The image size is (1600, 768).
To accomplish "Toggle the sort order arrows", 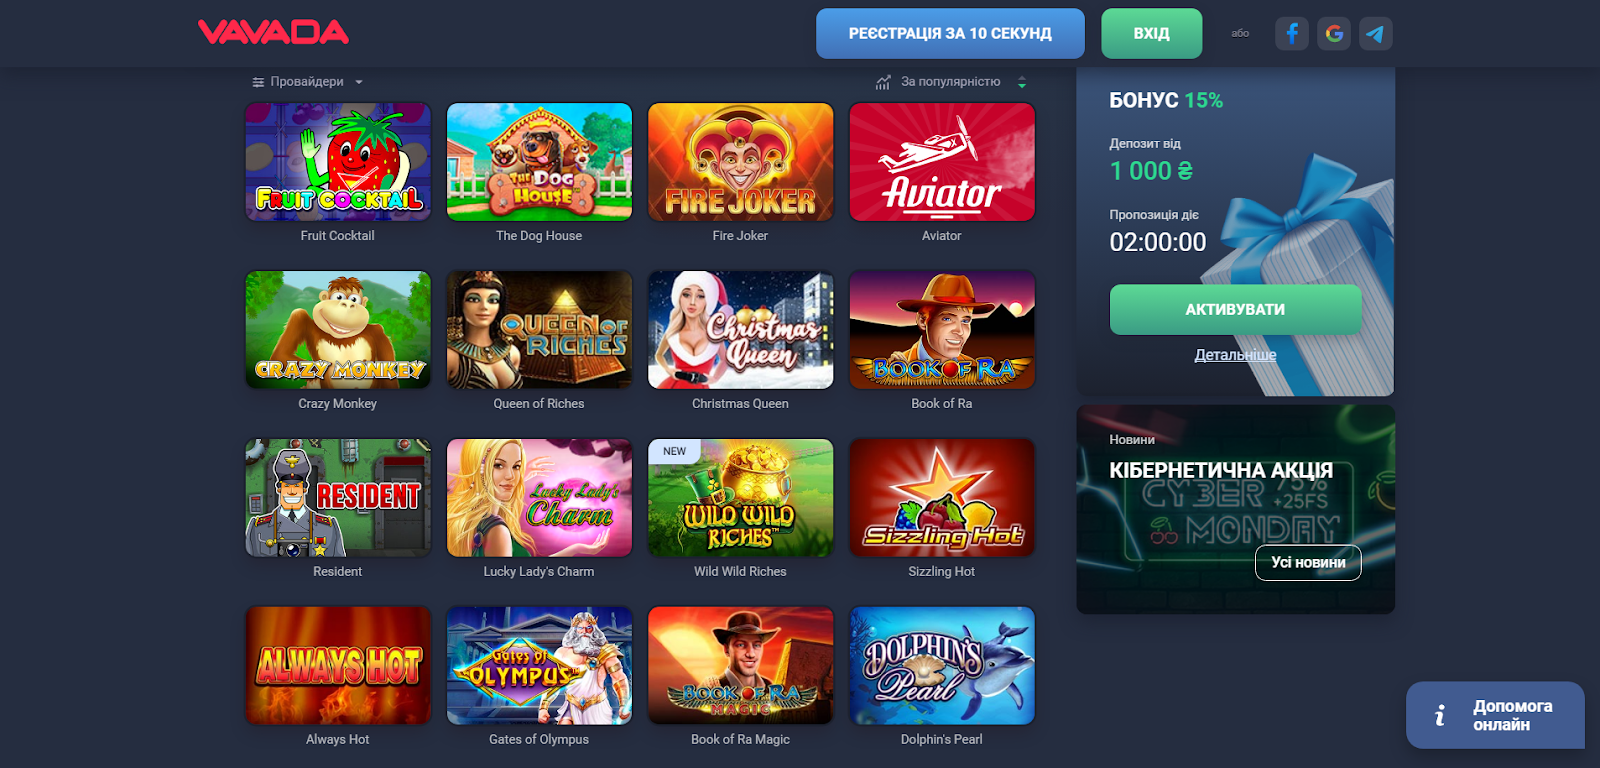I will (x=1022, y=82).
